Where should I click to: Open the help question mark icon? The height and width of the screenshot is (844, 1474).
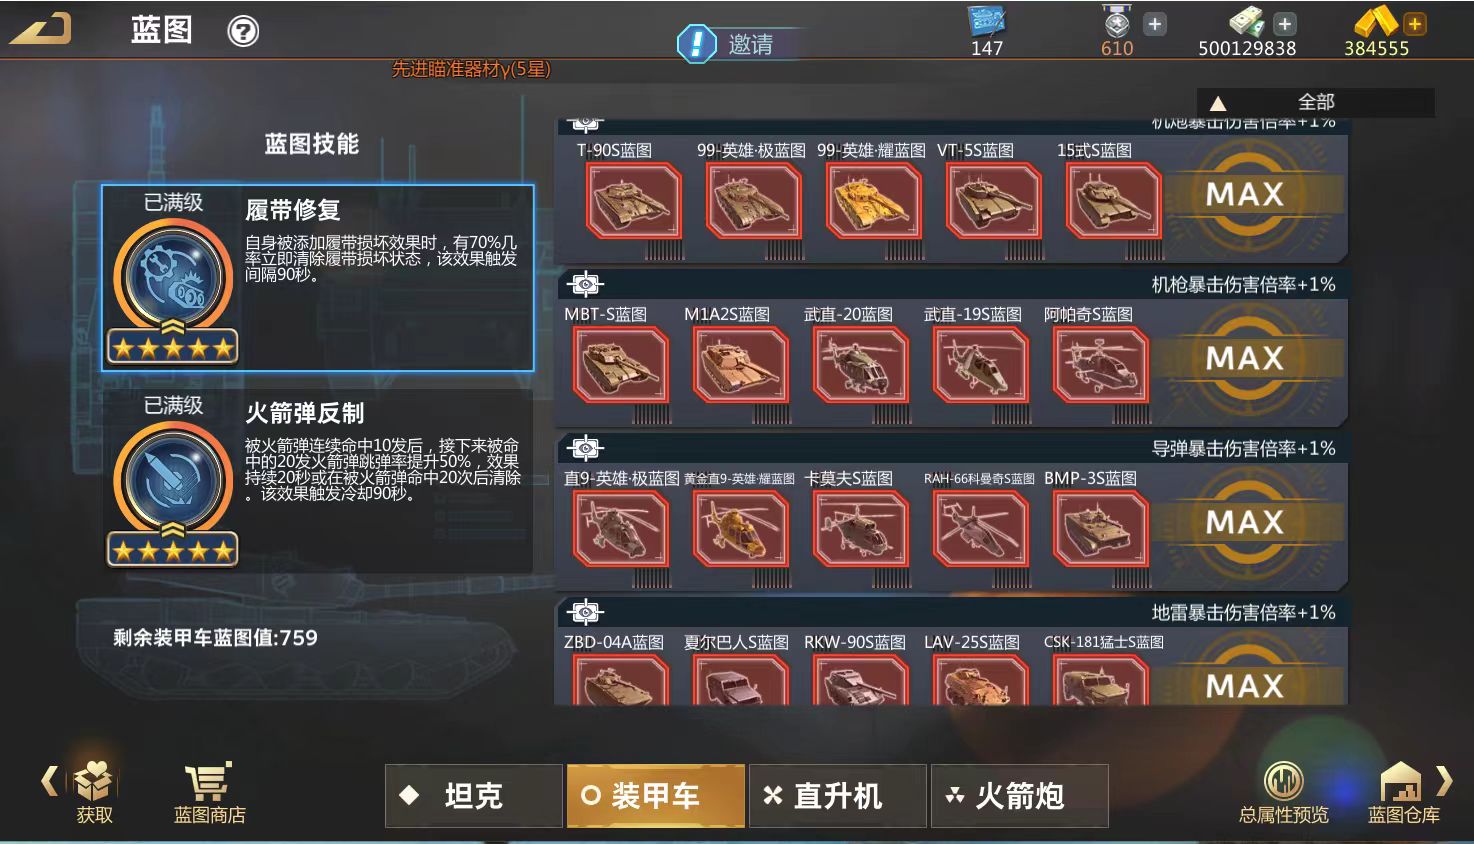coord(243,32)
